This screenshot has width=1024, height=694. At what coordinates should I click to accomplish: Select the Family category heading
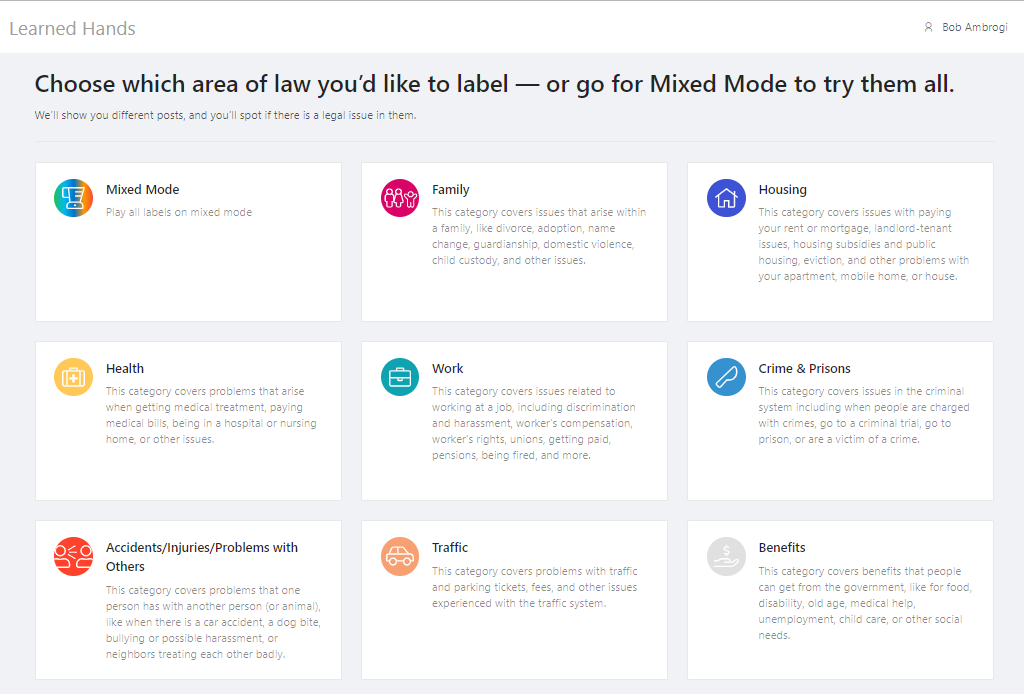[451, 190]
